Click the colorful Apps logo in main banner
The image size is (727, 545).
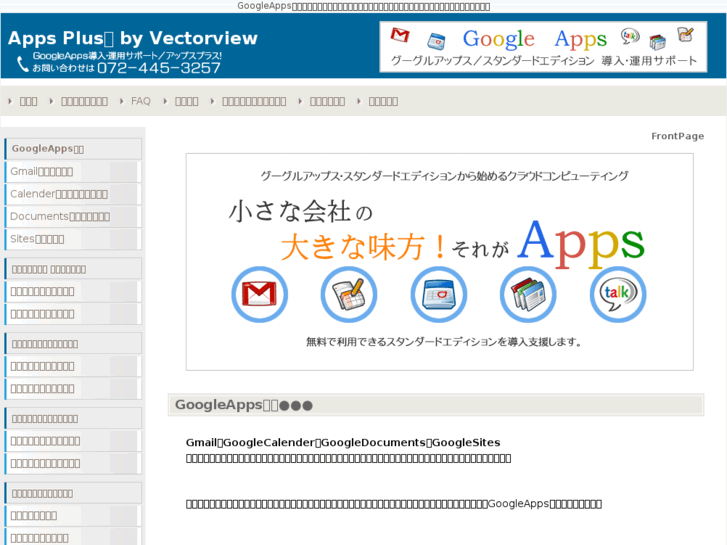[581, 243]
